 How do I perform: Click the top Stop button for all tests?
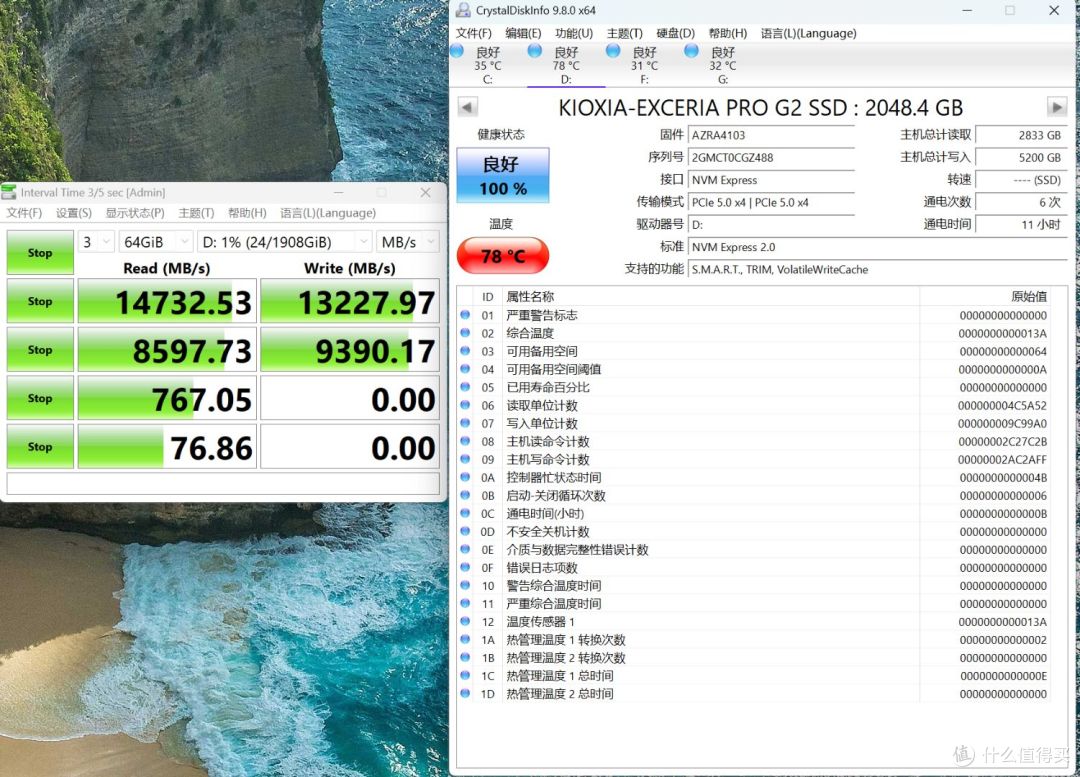pos(40,253)
